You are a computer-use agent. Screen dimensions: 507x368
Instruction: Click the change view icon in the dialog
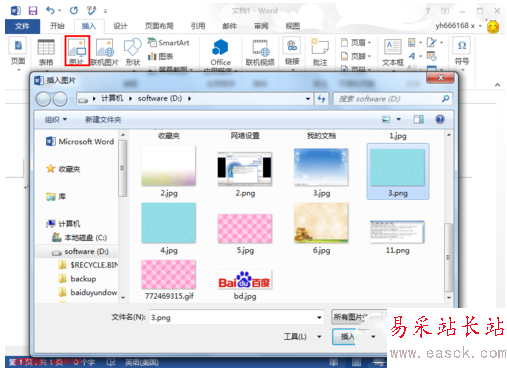[386, 119]
